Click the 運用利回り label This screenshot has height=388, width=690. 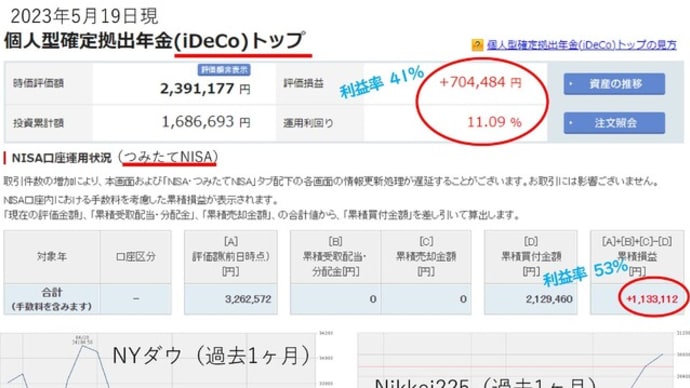[308, 123]
